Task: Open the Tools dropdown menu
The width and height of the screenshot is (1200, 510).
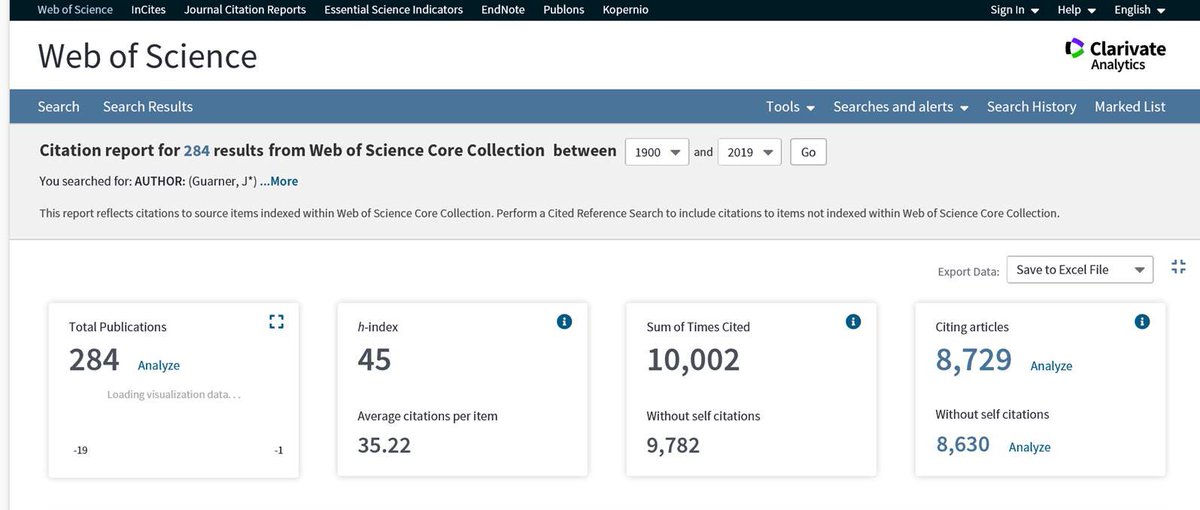Action: (x=790, y=107)
